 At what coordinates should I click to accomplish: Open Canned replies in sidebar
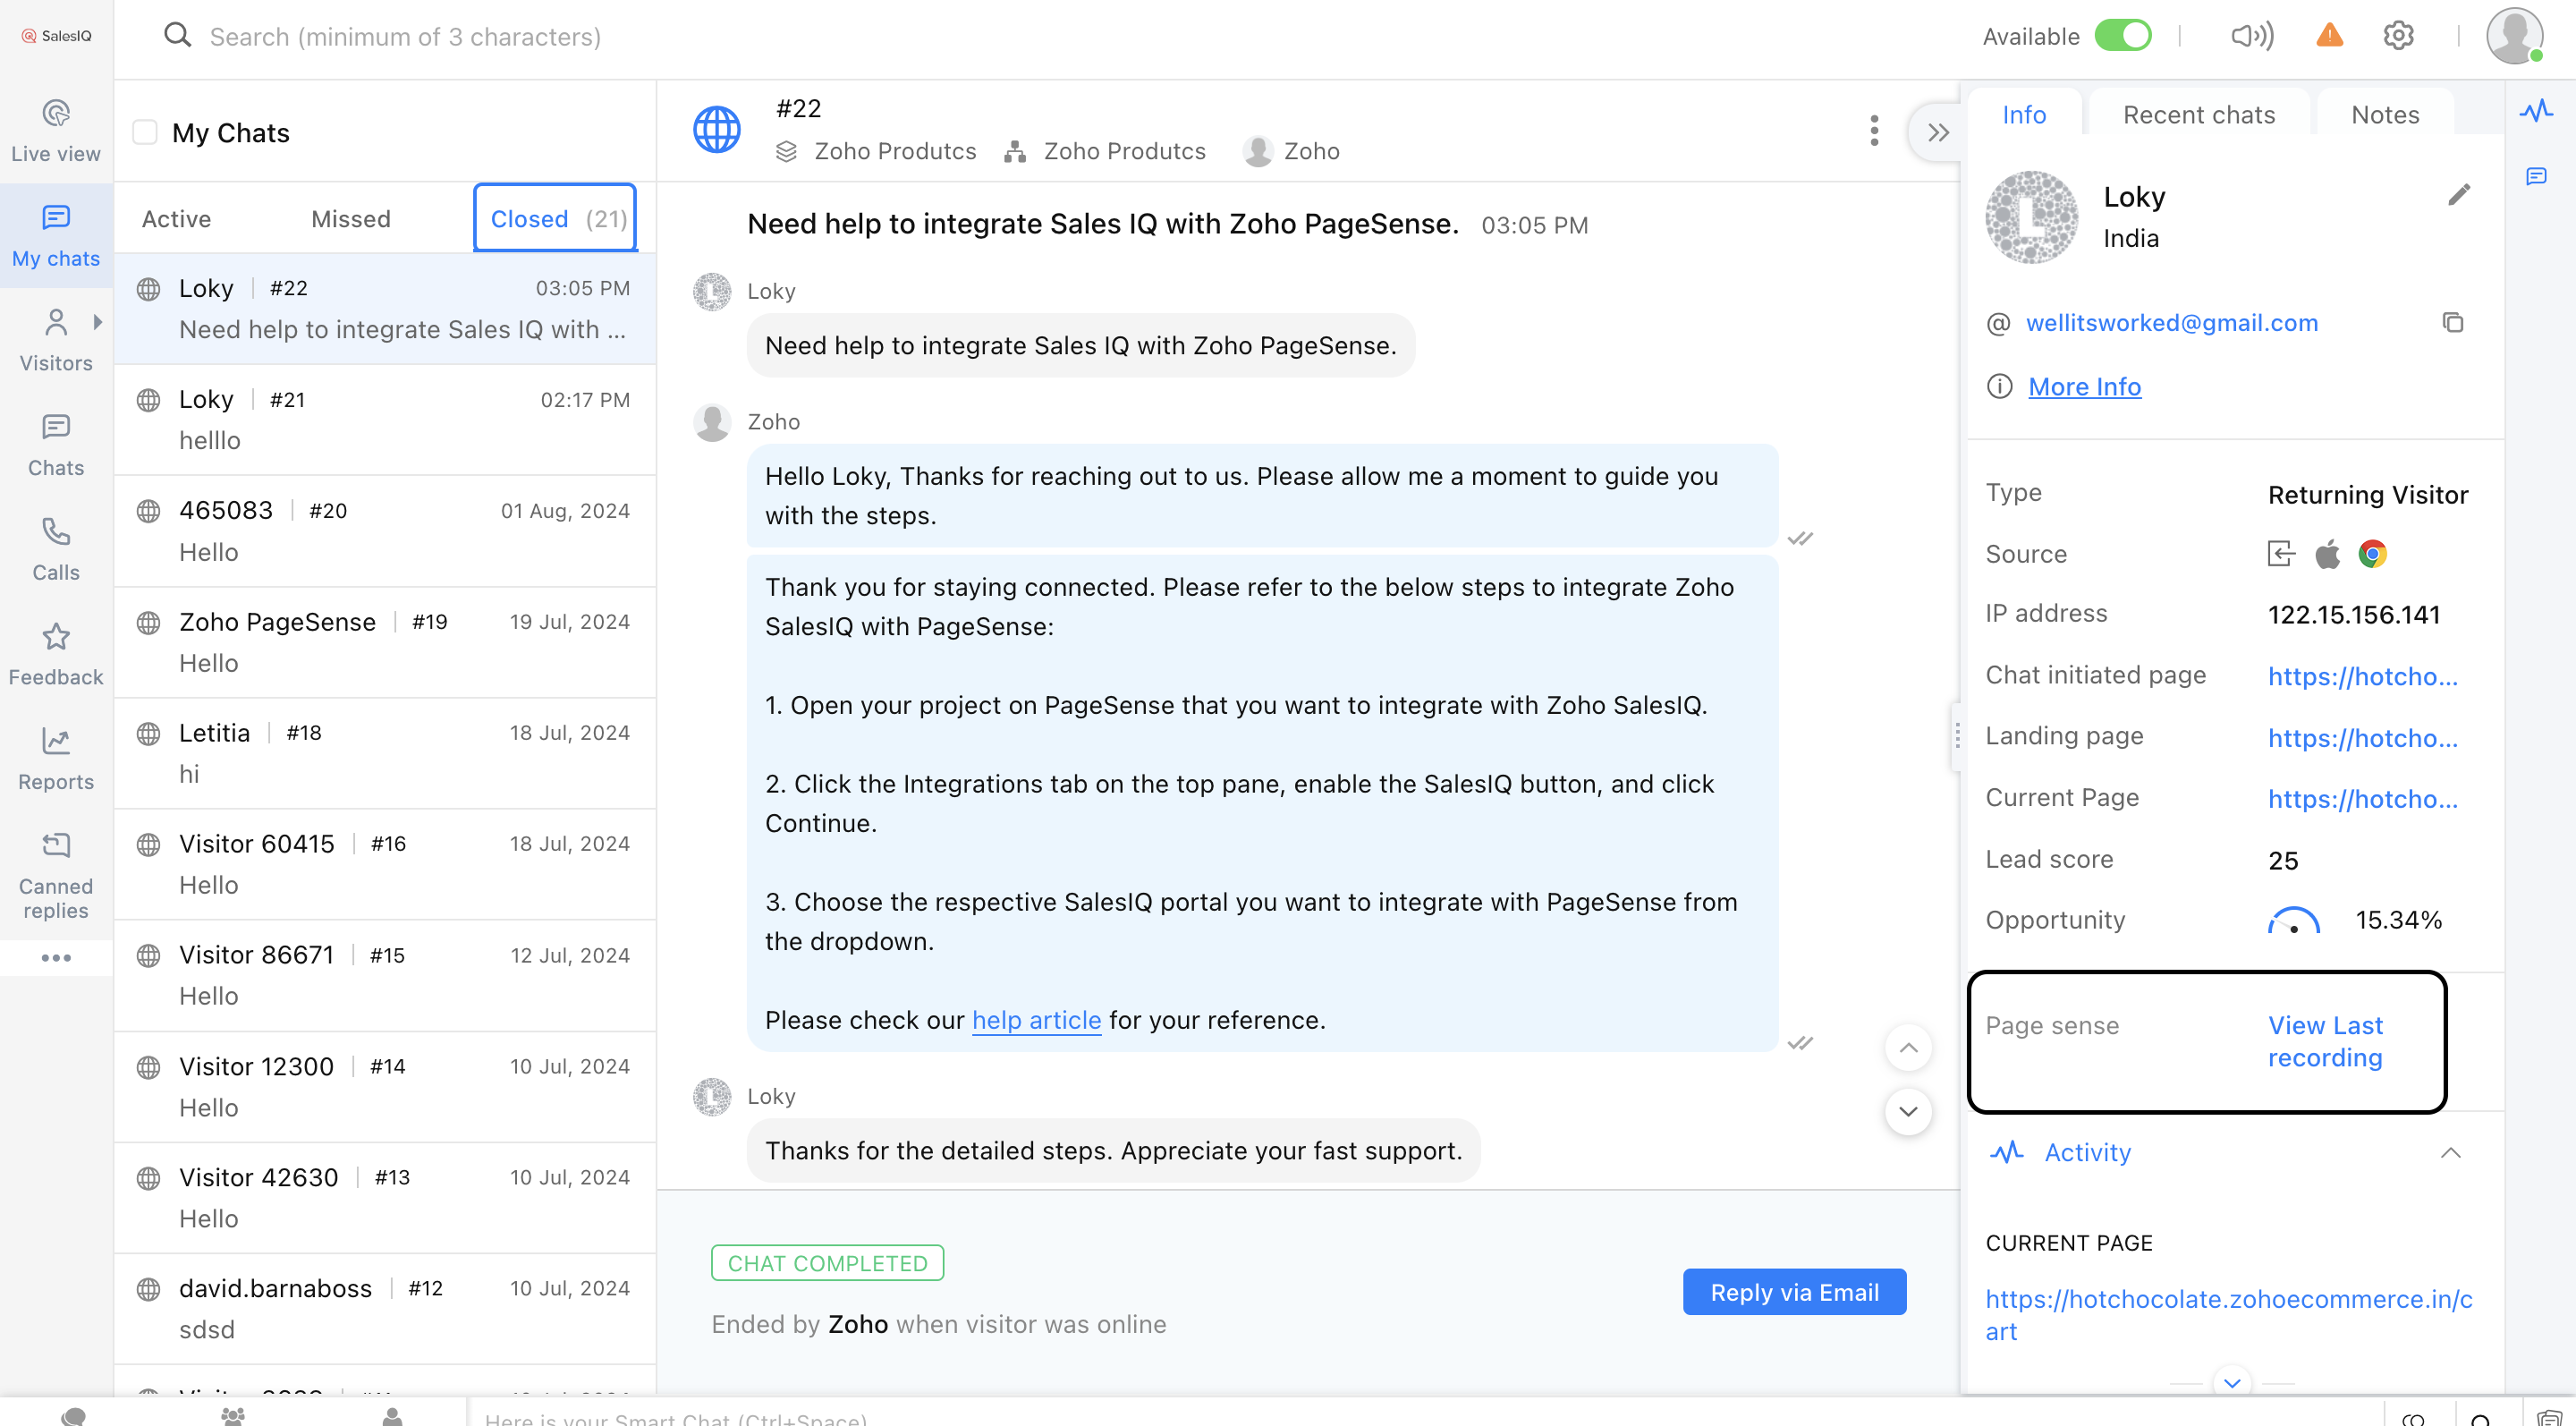(x=56, y=877)
